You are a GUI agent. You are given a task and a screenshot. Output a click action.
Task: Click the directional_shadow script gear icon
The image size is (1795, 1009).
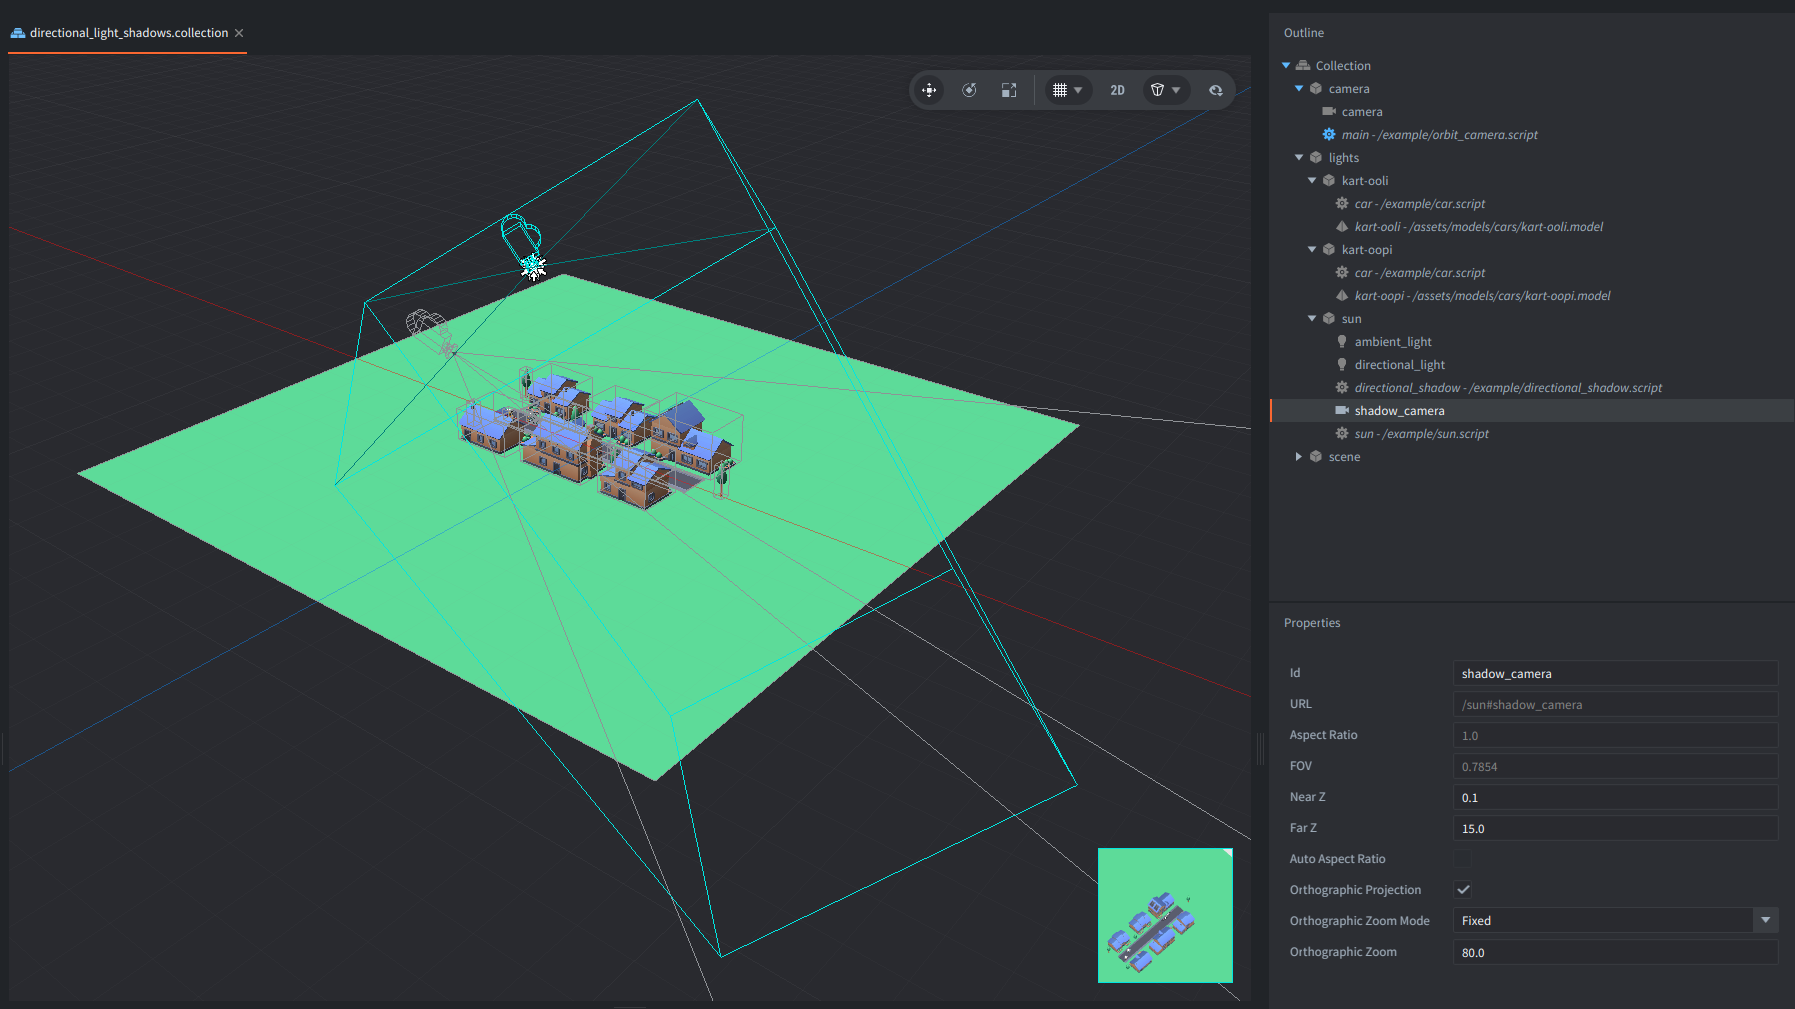tap(1342, 388)
